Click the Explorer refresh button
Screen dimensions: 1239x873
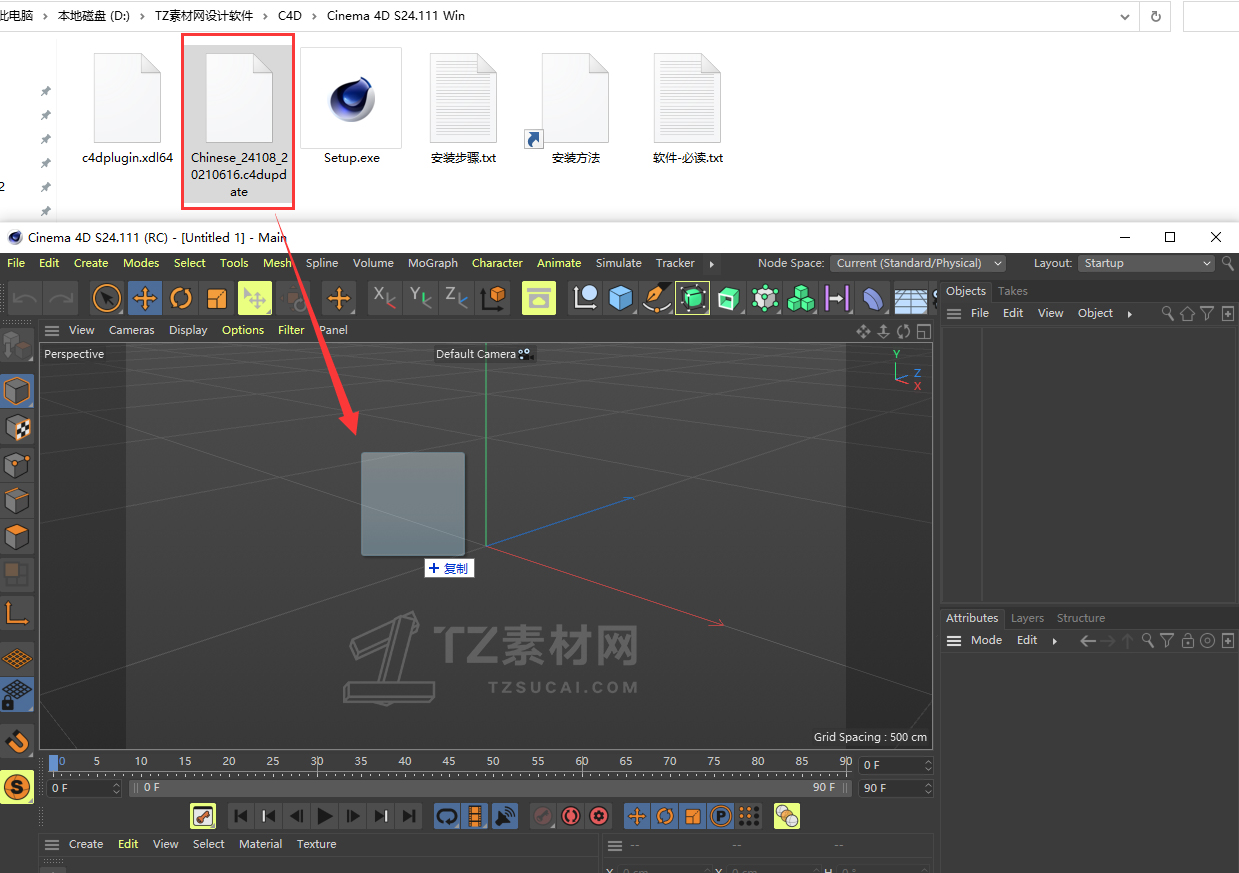pyautogui.click(x=1156, y=16)
